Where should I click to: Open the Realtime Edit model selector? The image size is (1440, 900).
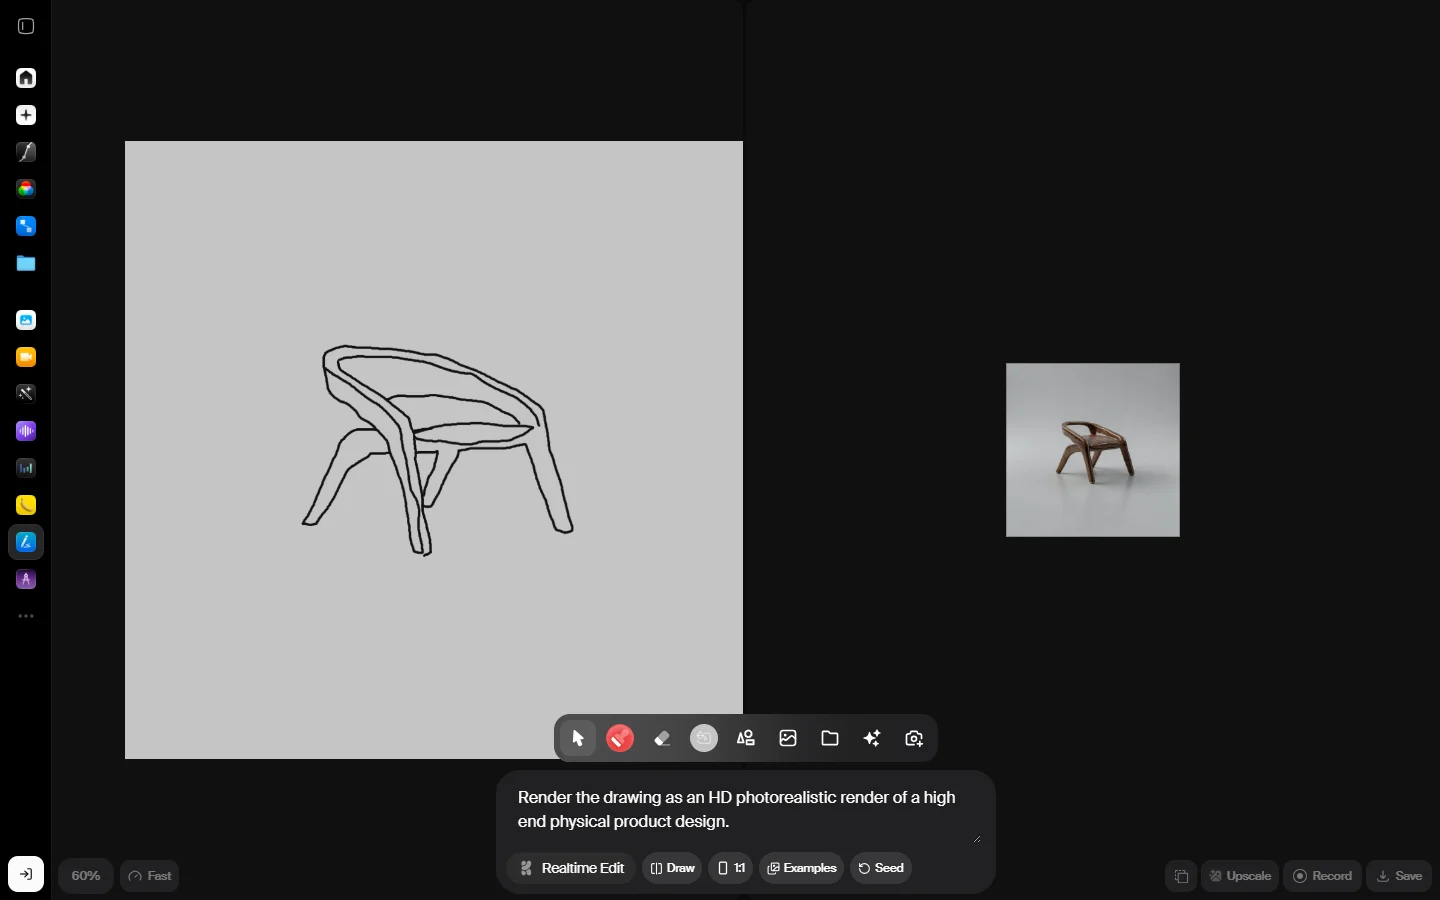point(571,868)
